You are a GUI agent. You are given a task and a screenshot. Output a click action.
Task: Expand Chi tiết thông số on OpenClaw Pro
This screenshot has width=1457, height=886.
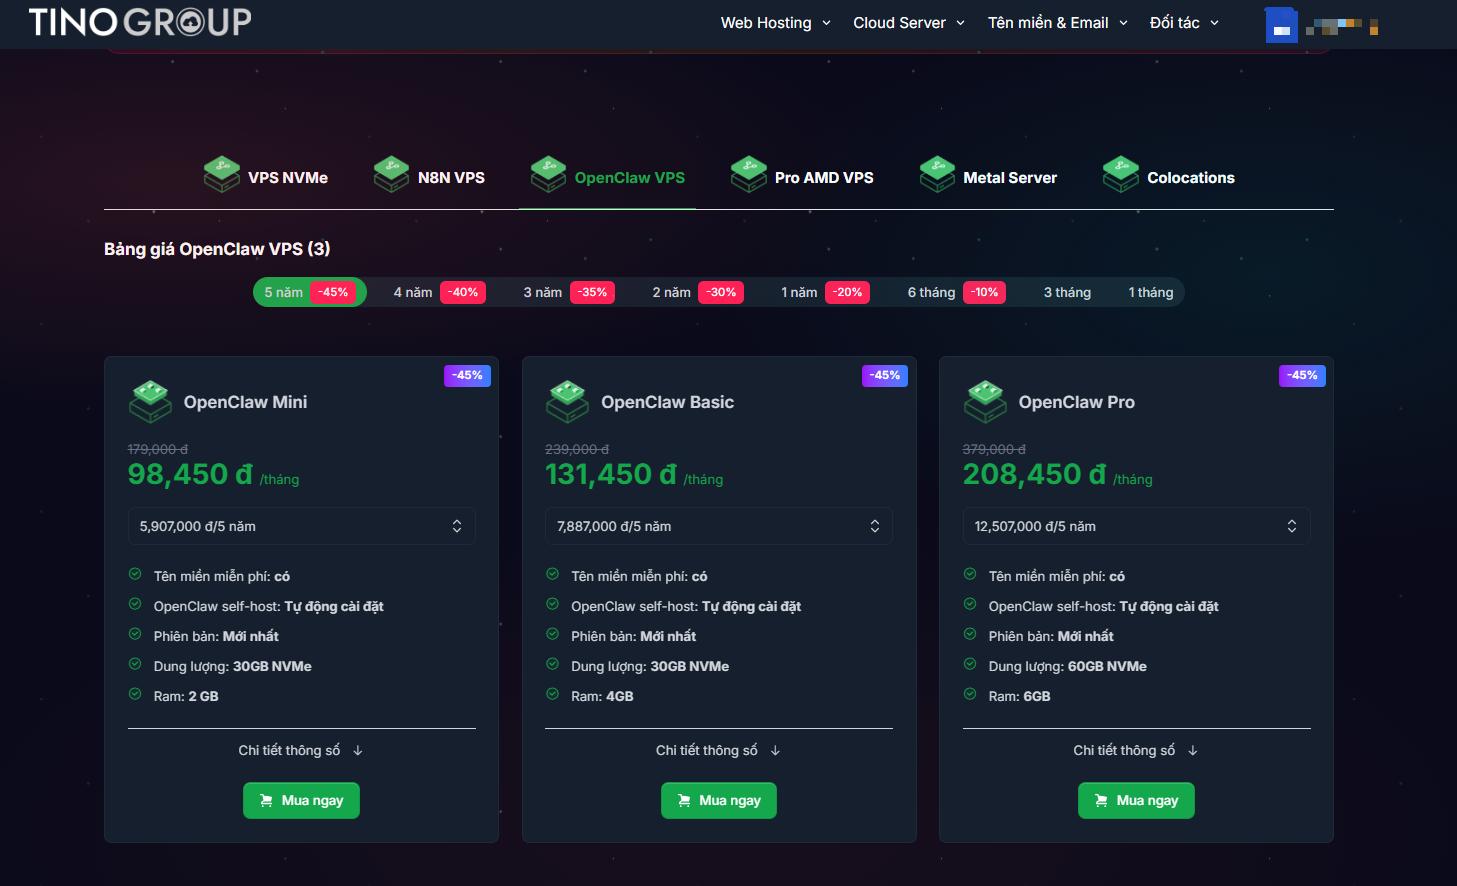point(1135,749)
